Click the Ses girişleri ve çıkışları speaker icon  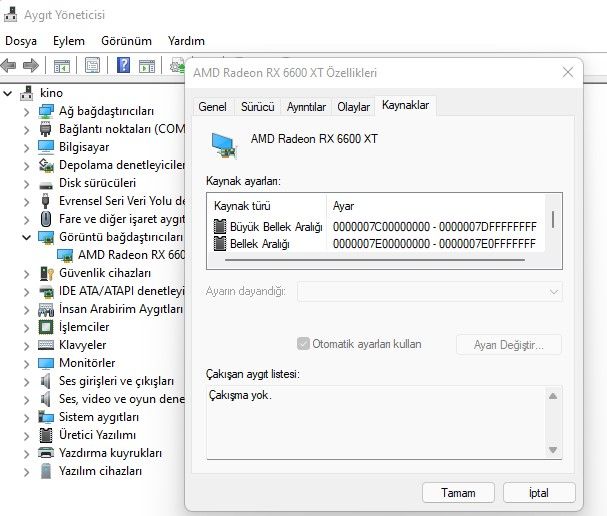coord(46,381)
